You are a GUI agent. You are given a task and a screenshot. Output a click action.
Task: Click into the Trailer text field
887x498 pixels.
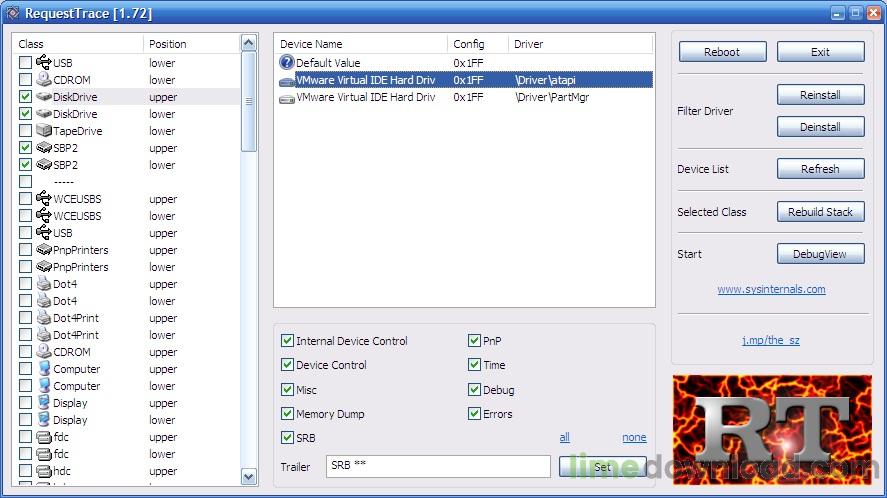(437, 467)
